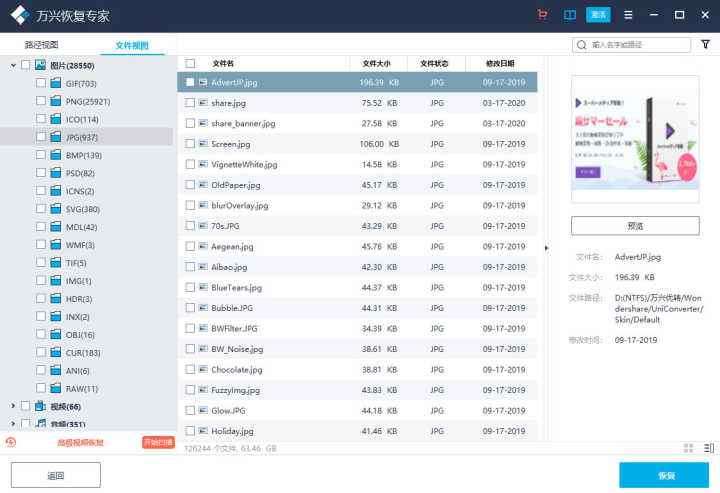Image resolution: width=720 pixels, height=493 pixels.
Task: Click the blue Recover button
Action: pyautogui.click(x=664, y=476)
